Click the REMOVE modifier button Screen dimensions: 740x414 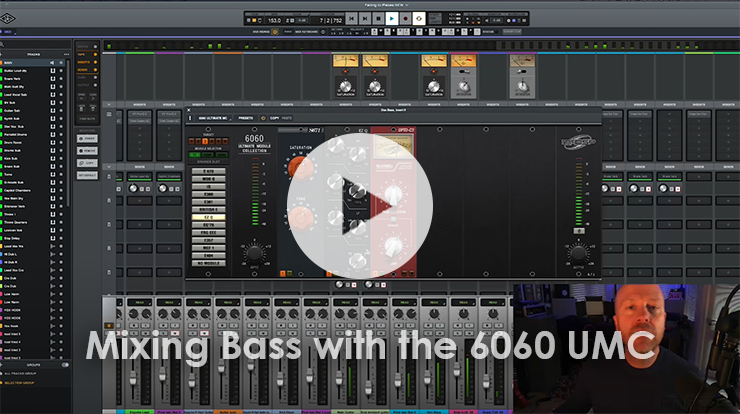click(87, 151)
